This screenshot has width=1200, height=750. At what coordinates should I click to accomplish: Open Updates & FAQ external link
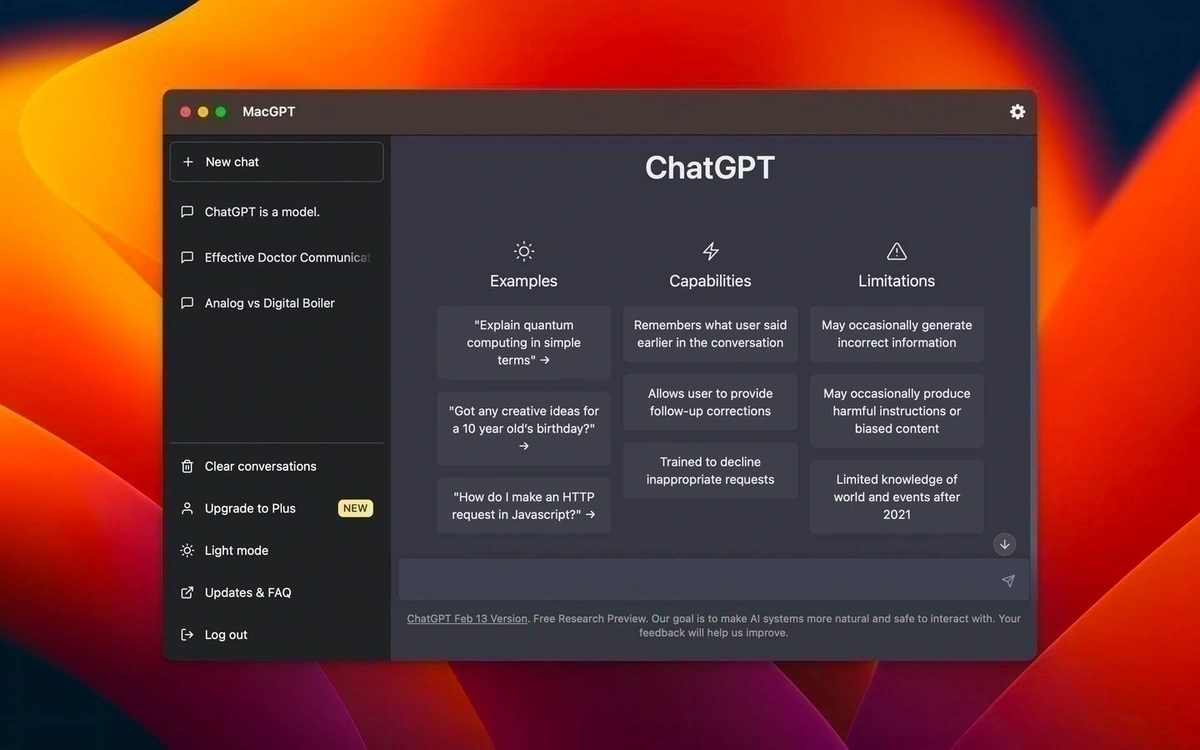pyautogui.click(x=247, y=593)
